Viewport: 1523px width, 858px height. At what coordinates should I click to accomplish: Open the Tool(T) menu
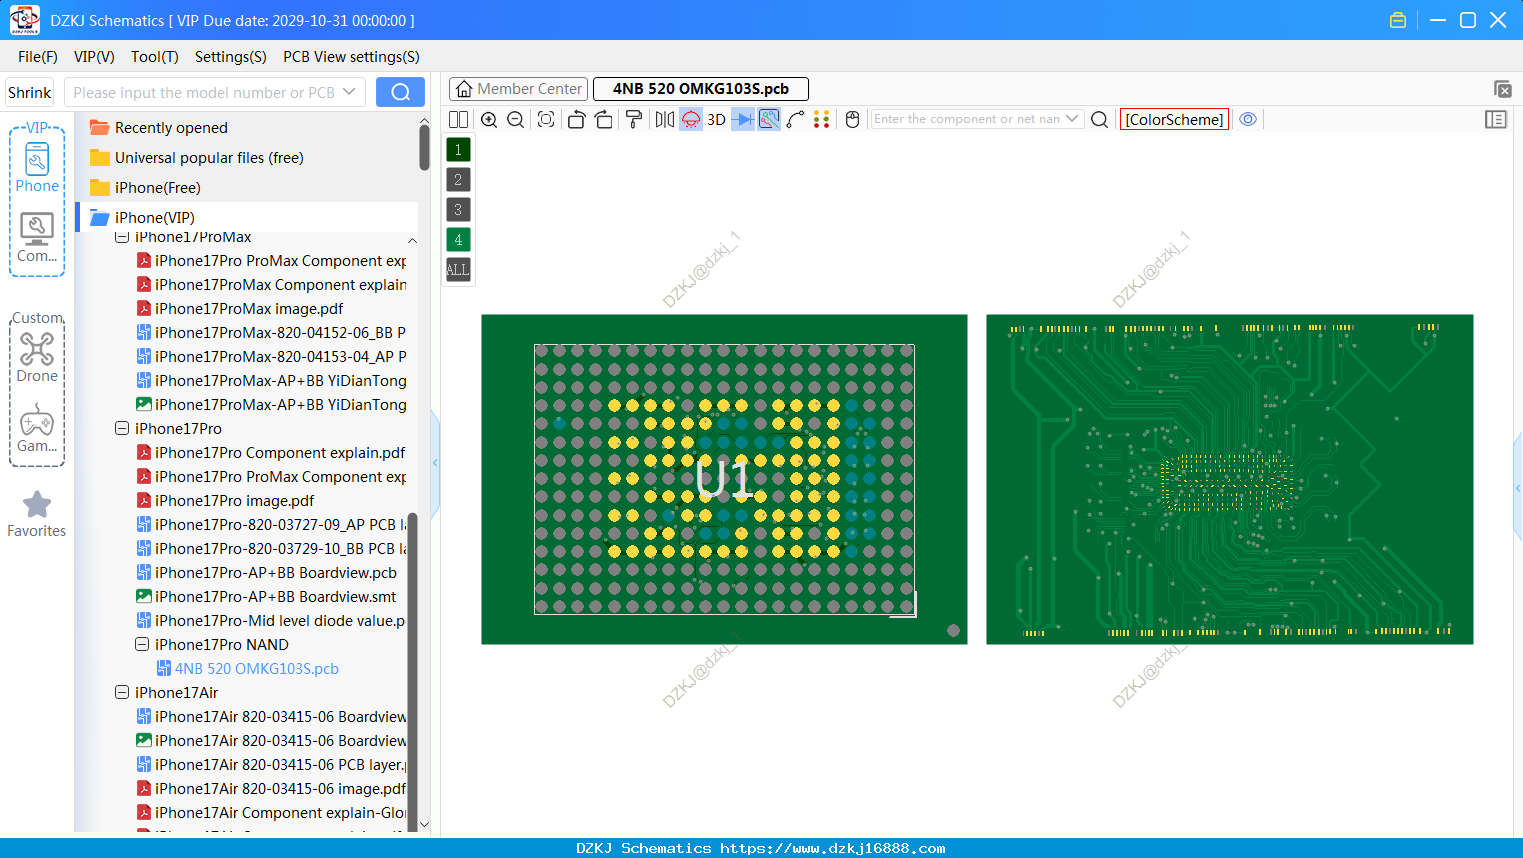(154, 57)
